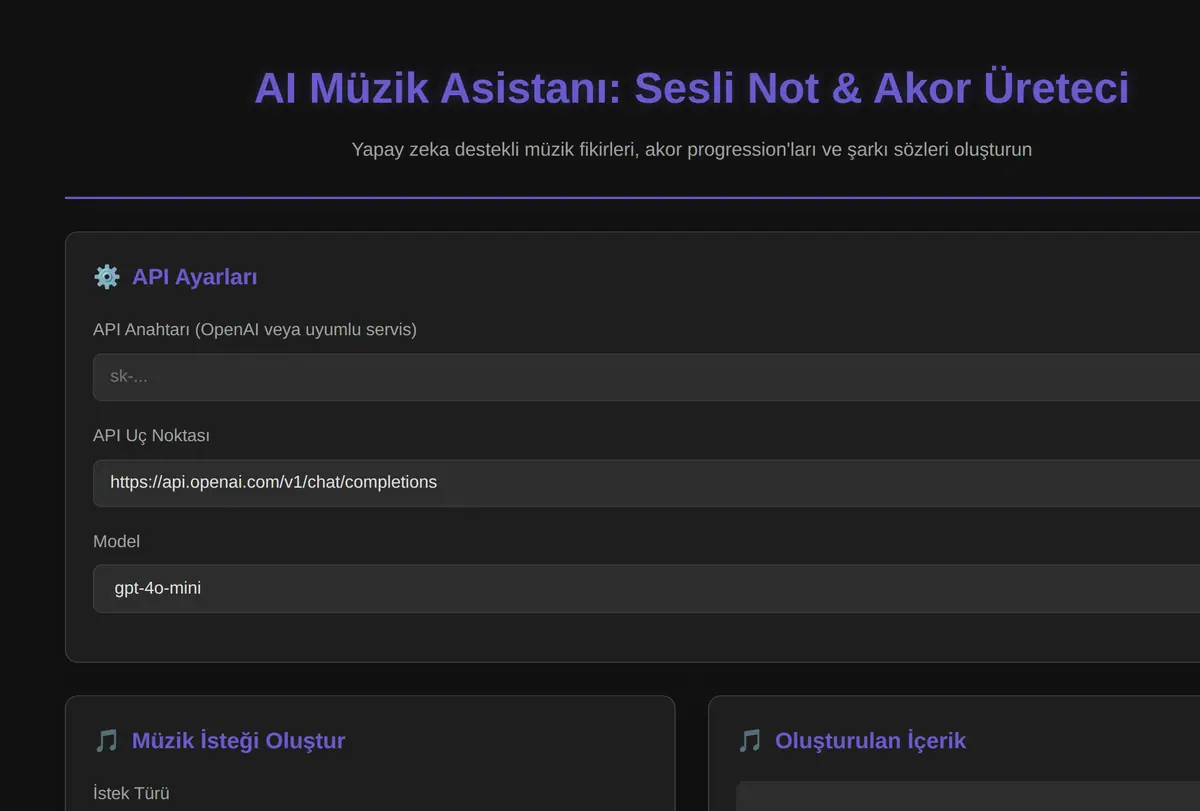This screenshot has height=811, width=1200.
Task: Open the Model dropdown showing gpt-4o-mini
Action: 646,589
